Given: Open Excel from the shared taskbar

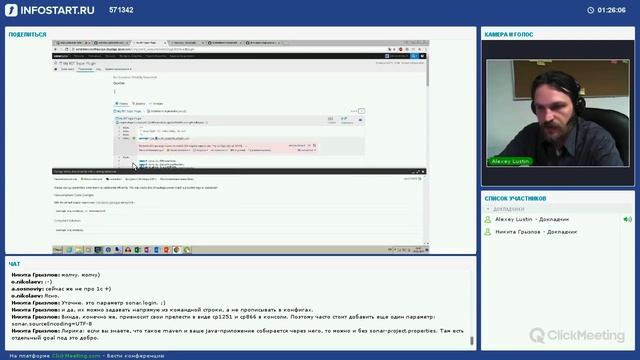Looking at the screenshot, I should (x=138, y=250).
